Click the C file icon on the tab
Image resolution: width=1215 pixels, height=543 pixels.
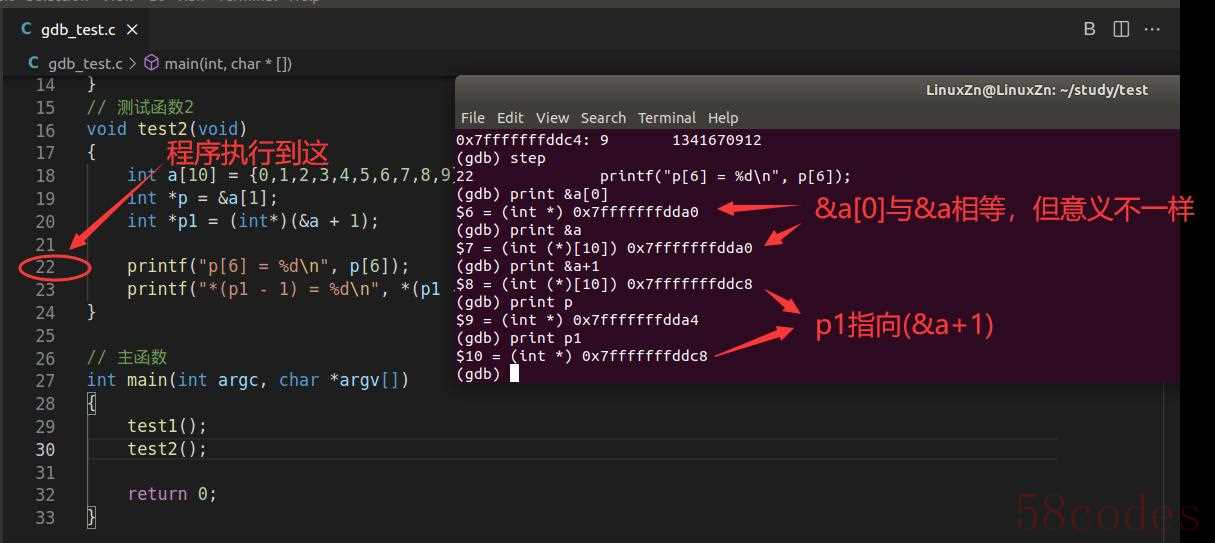click(x=27, y=30)
